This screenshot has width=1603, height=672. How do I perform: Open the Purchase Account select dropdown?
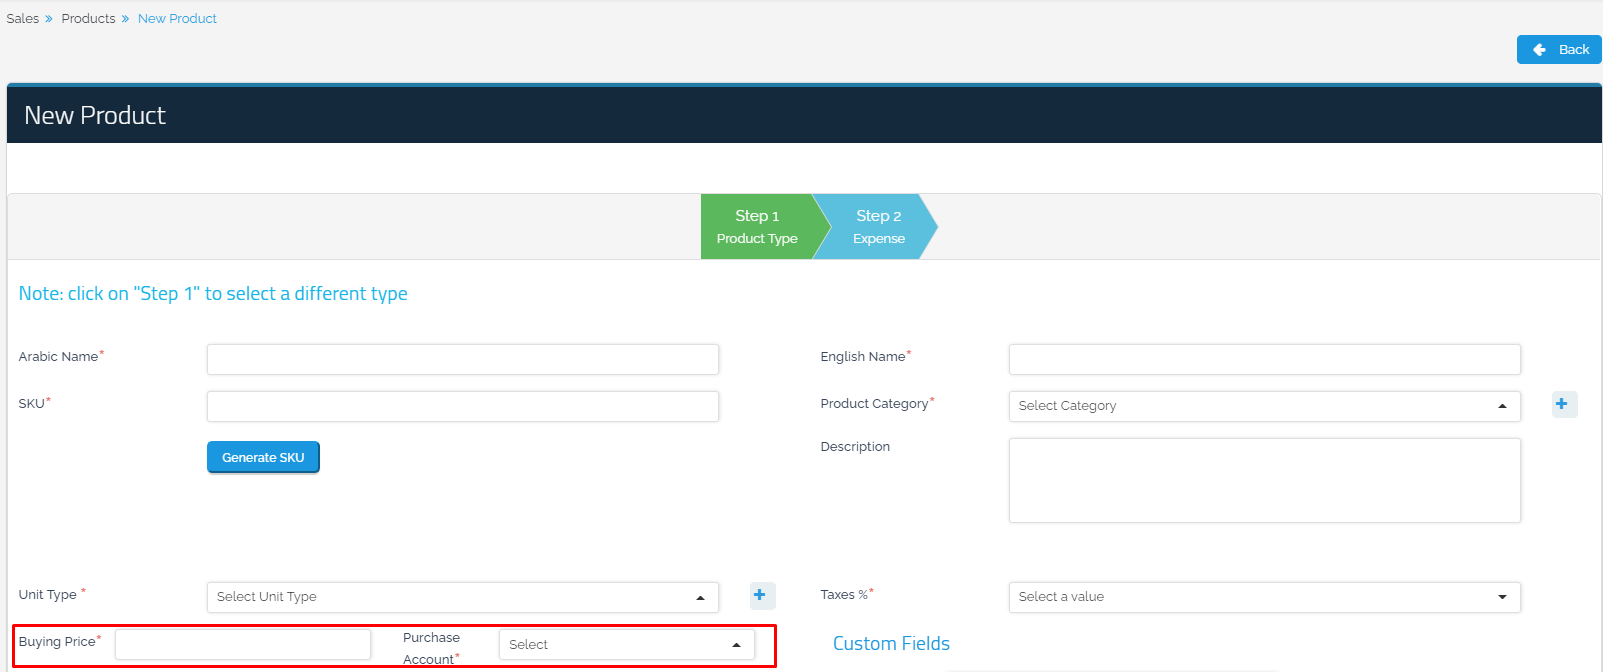626,645
